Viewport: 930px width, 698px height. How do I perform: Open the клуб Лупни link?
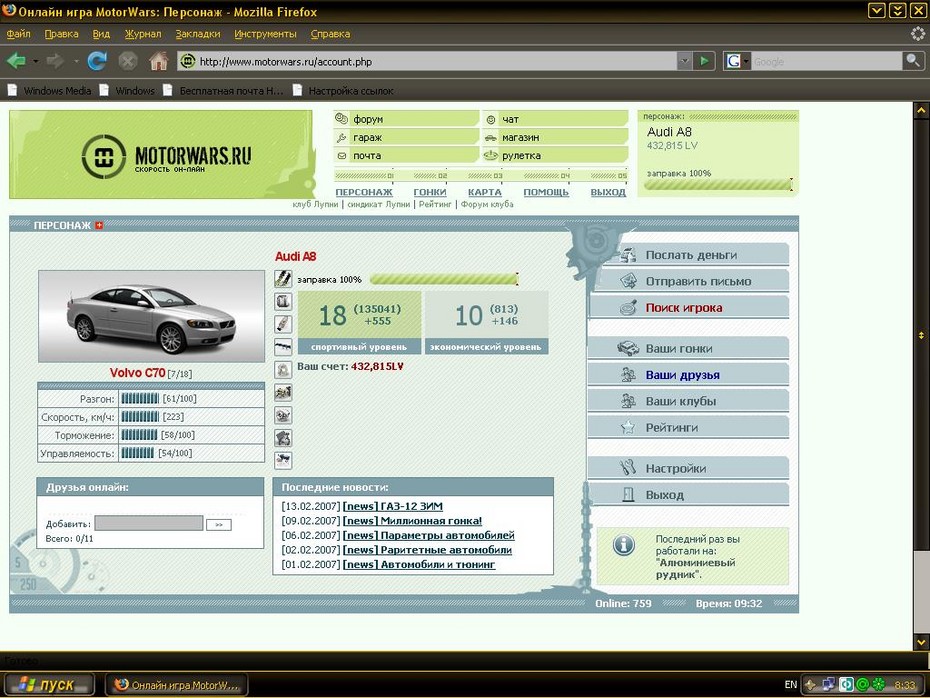click(315, 204)
